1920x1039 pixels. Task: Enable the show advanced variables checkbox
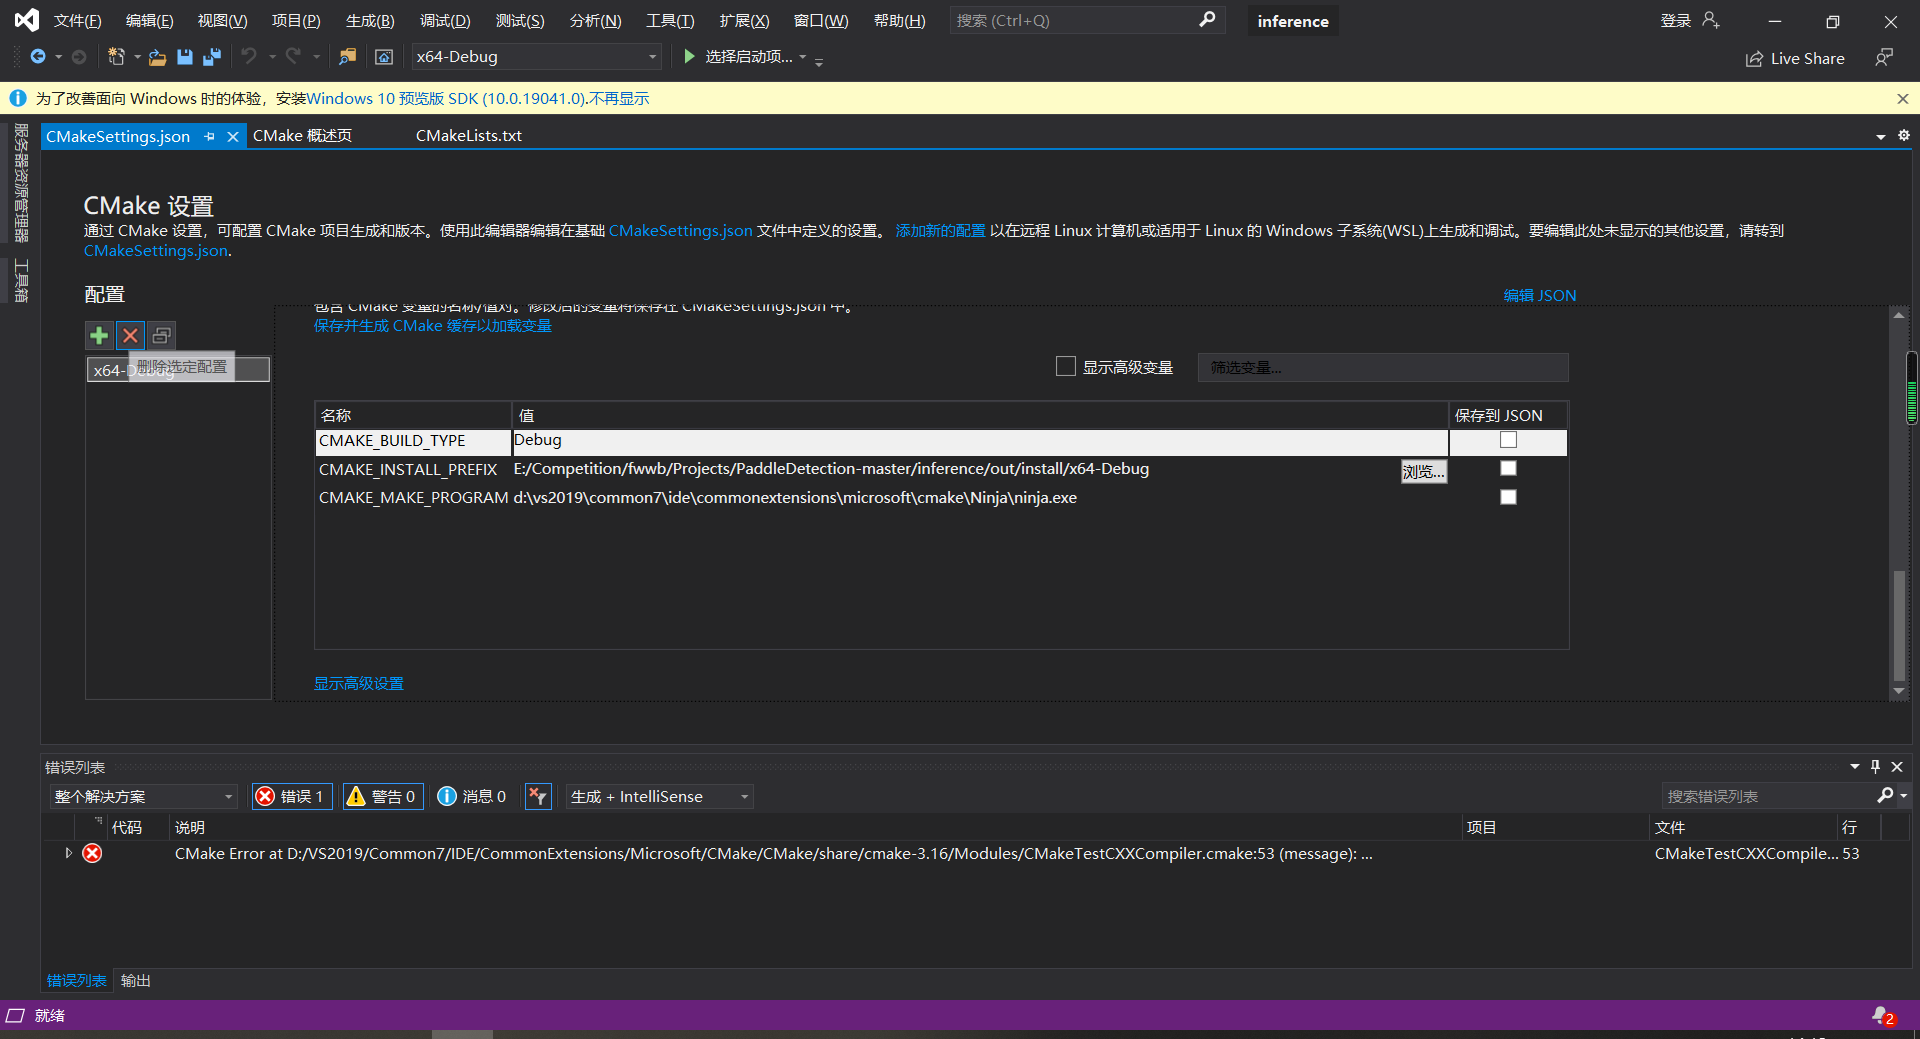[x=1066, y=366]
